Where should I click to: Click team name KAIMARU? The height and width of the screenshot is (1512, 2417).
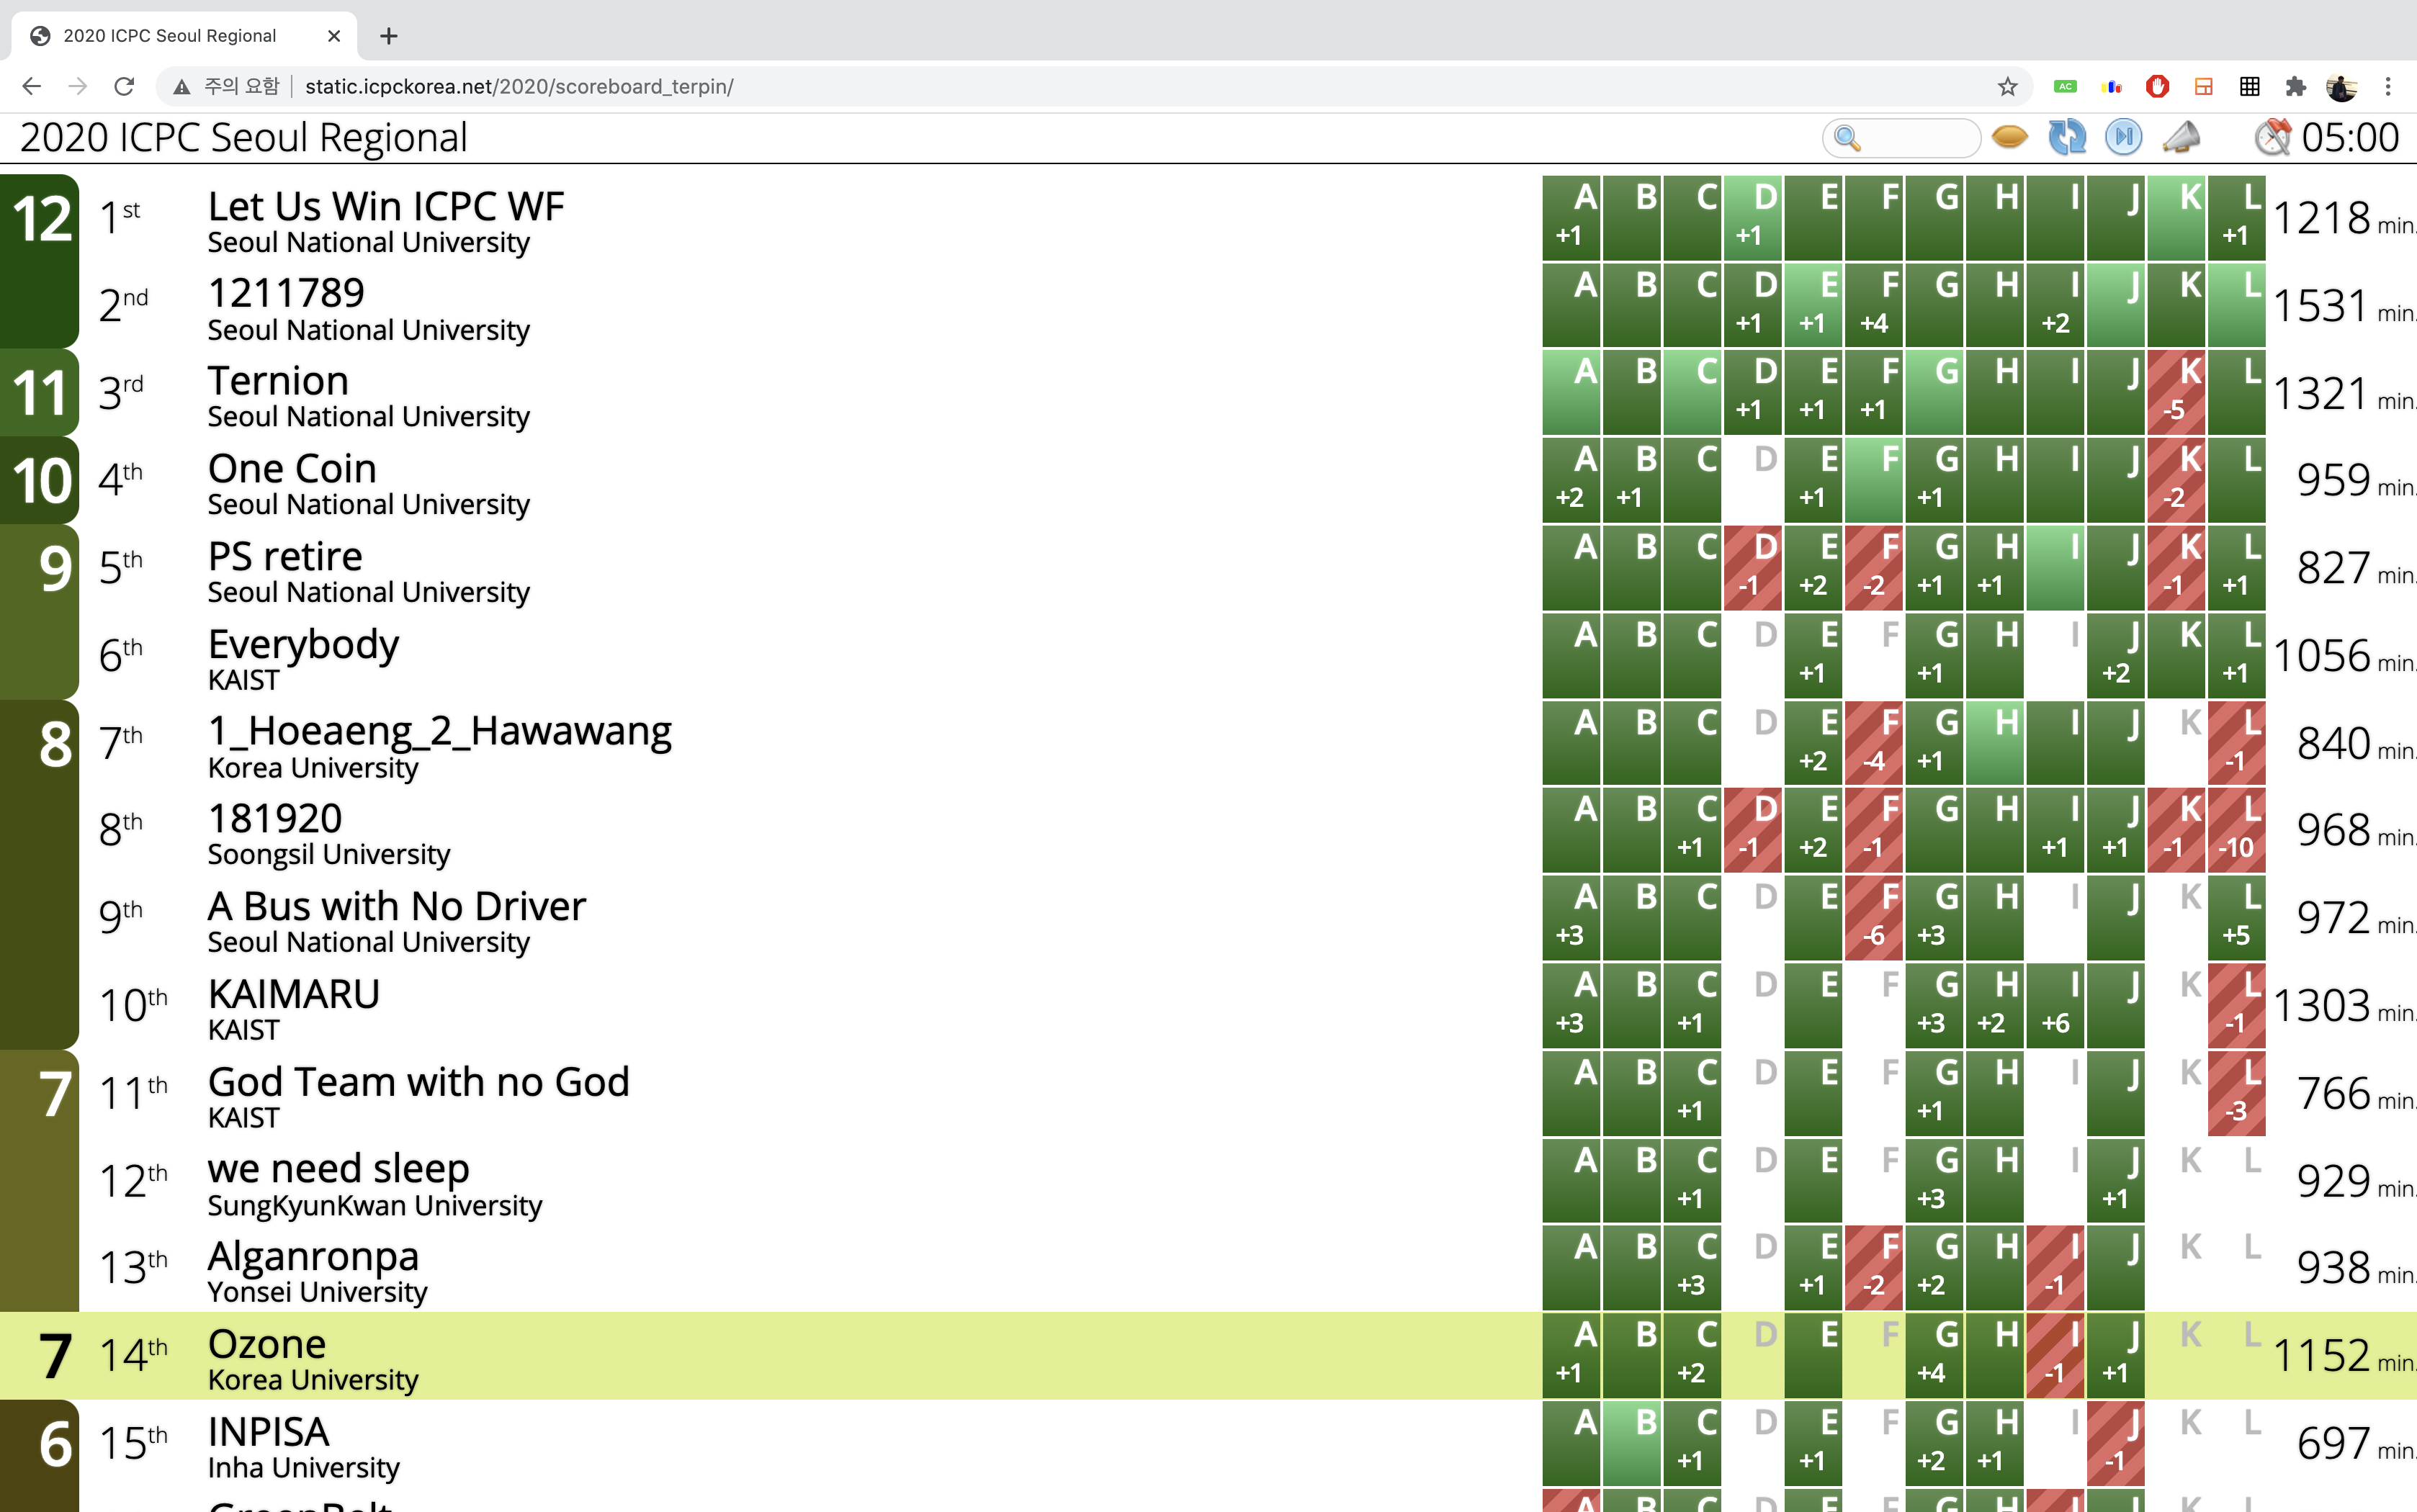294,994
